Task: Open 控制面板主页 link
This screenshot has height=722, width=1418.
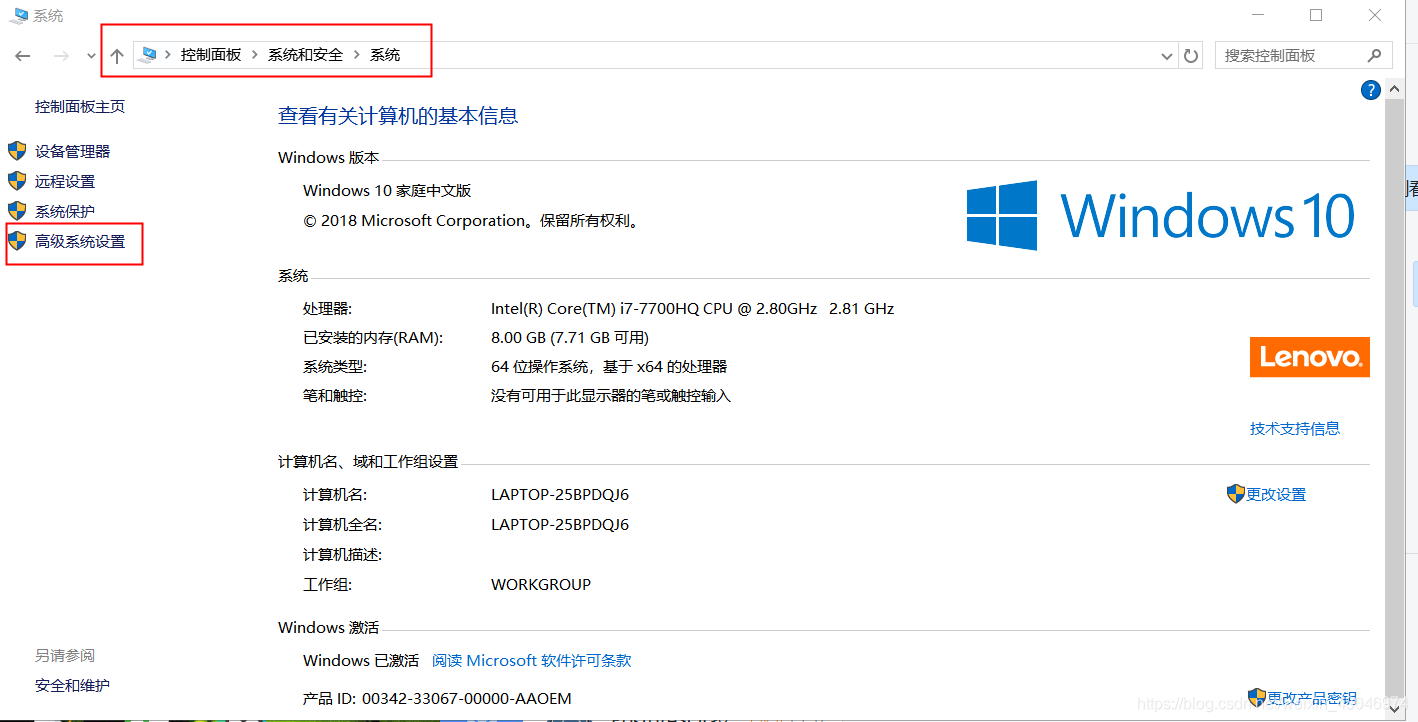Action: point(80,107)
